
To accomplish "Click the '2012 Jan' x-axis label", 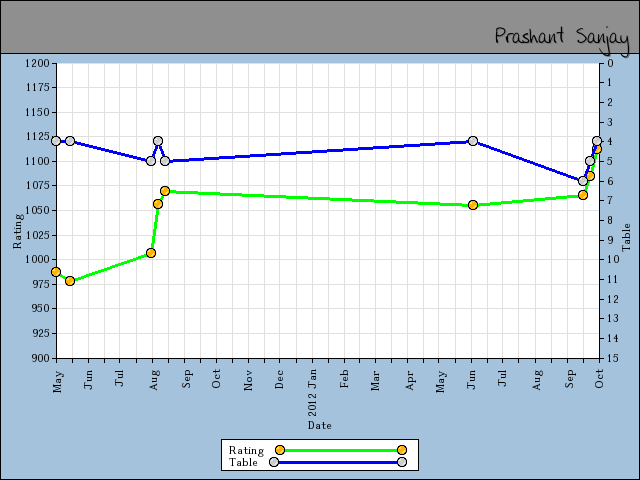I will click(312, 393).
